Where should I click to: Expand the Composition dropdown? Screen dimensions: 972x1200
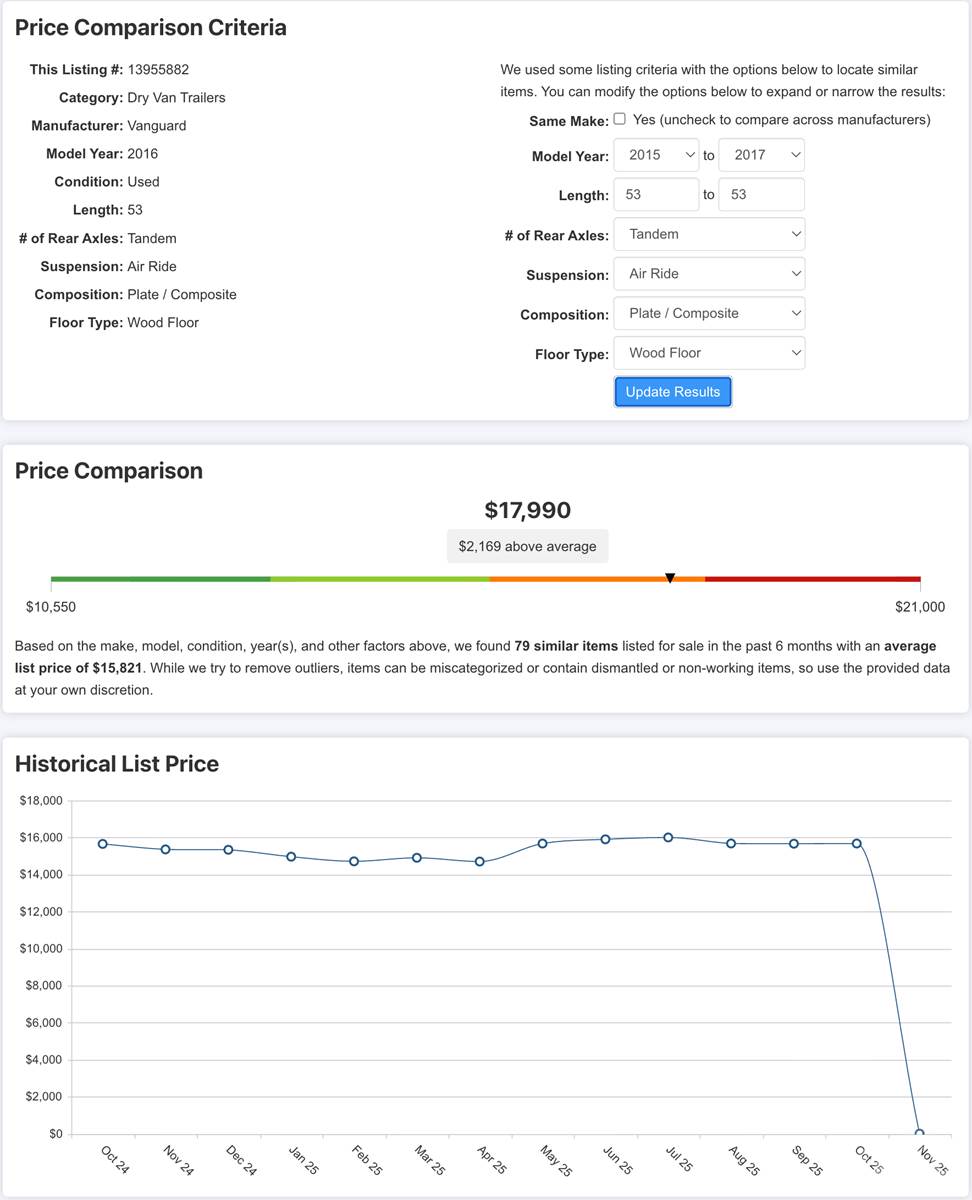point(709,314)
